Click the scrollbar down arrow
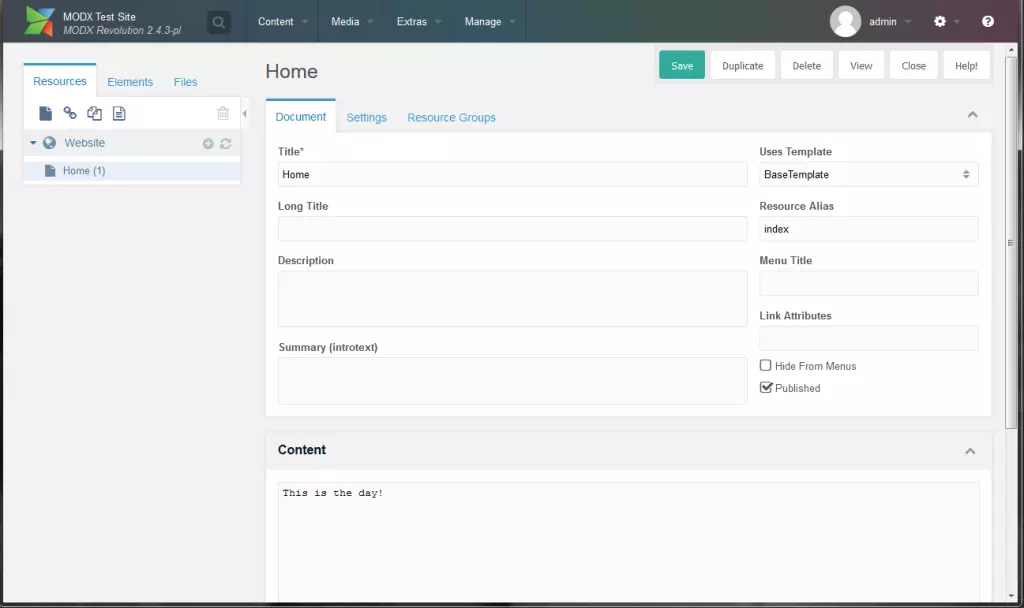This screenshot has width=1024, height=608. tap(1011, 596)
